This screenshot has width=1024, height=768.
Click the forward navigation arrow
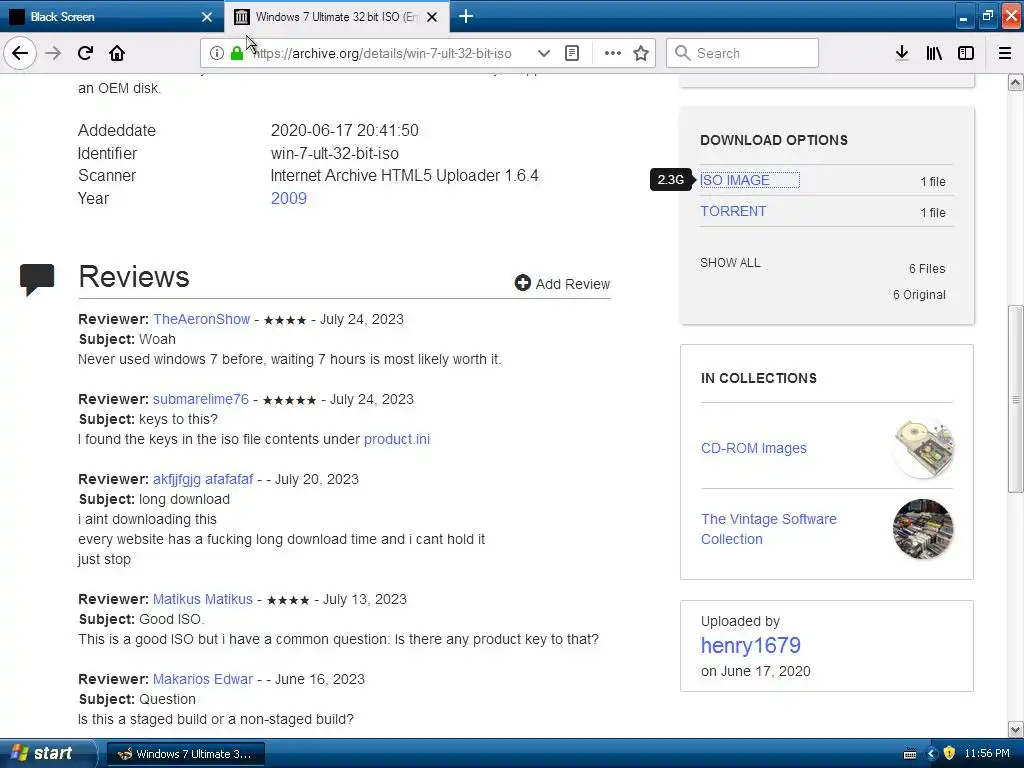53,53
